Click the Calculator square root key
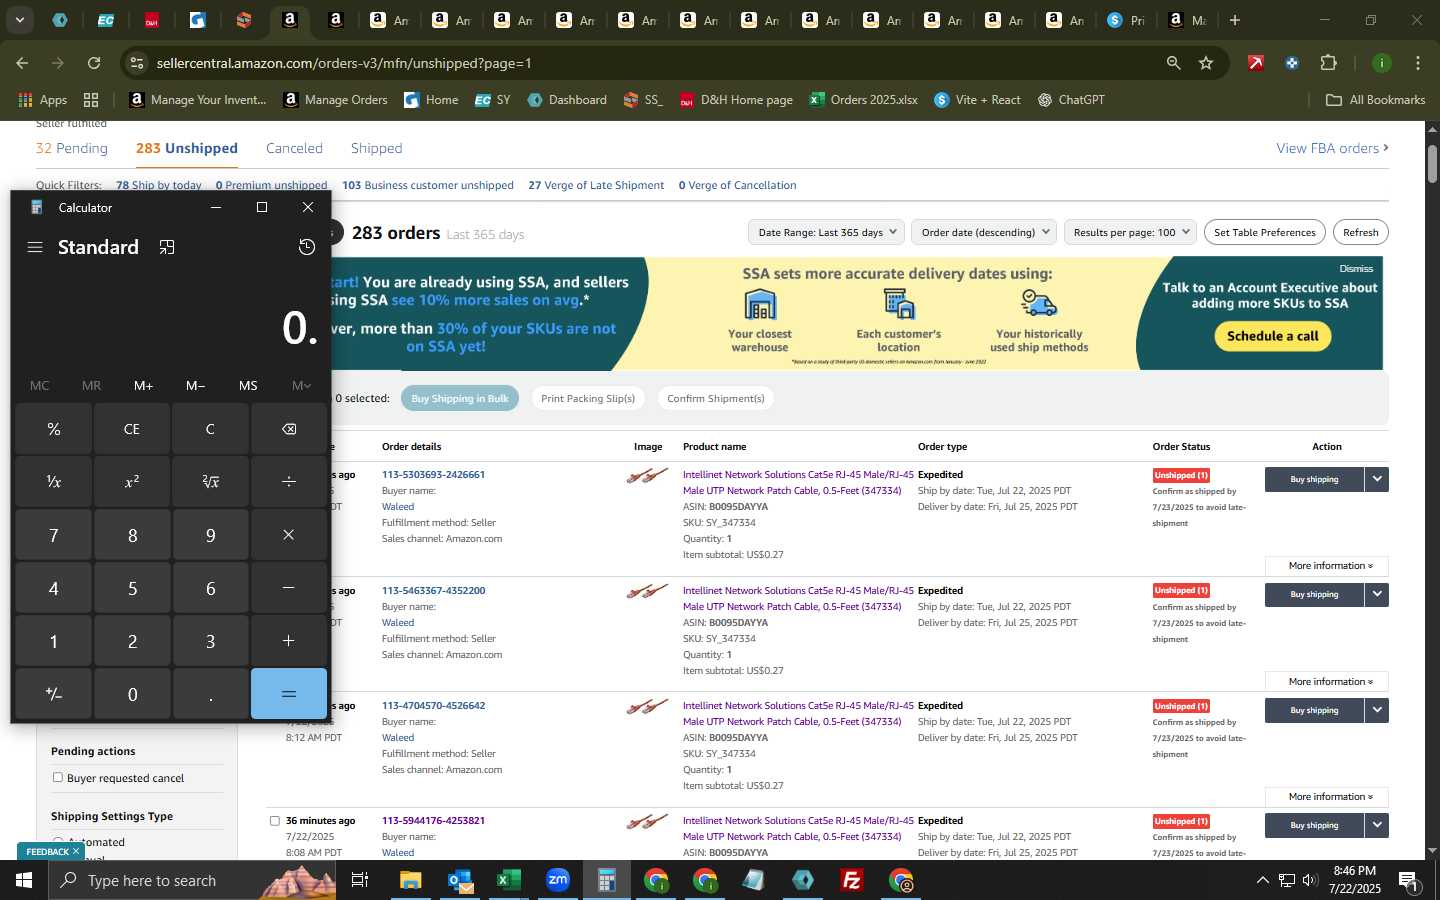This screenshot has height=900, width=1440. [210, 482]
